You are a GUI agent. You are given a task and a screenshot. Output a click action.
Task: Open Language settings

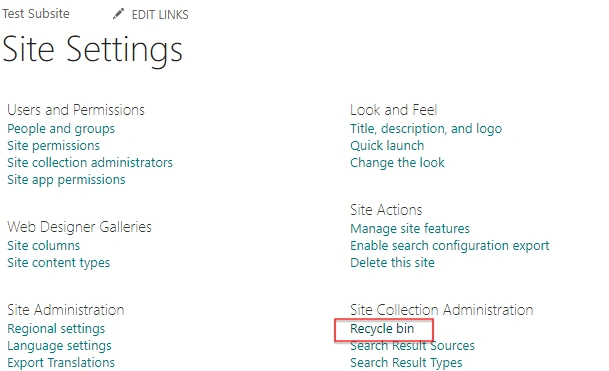[x=59, y=346]
